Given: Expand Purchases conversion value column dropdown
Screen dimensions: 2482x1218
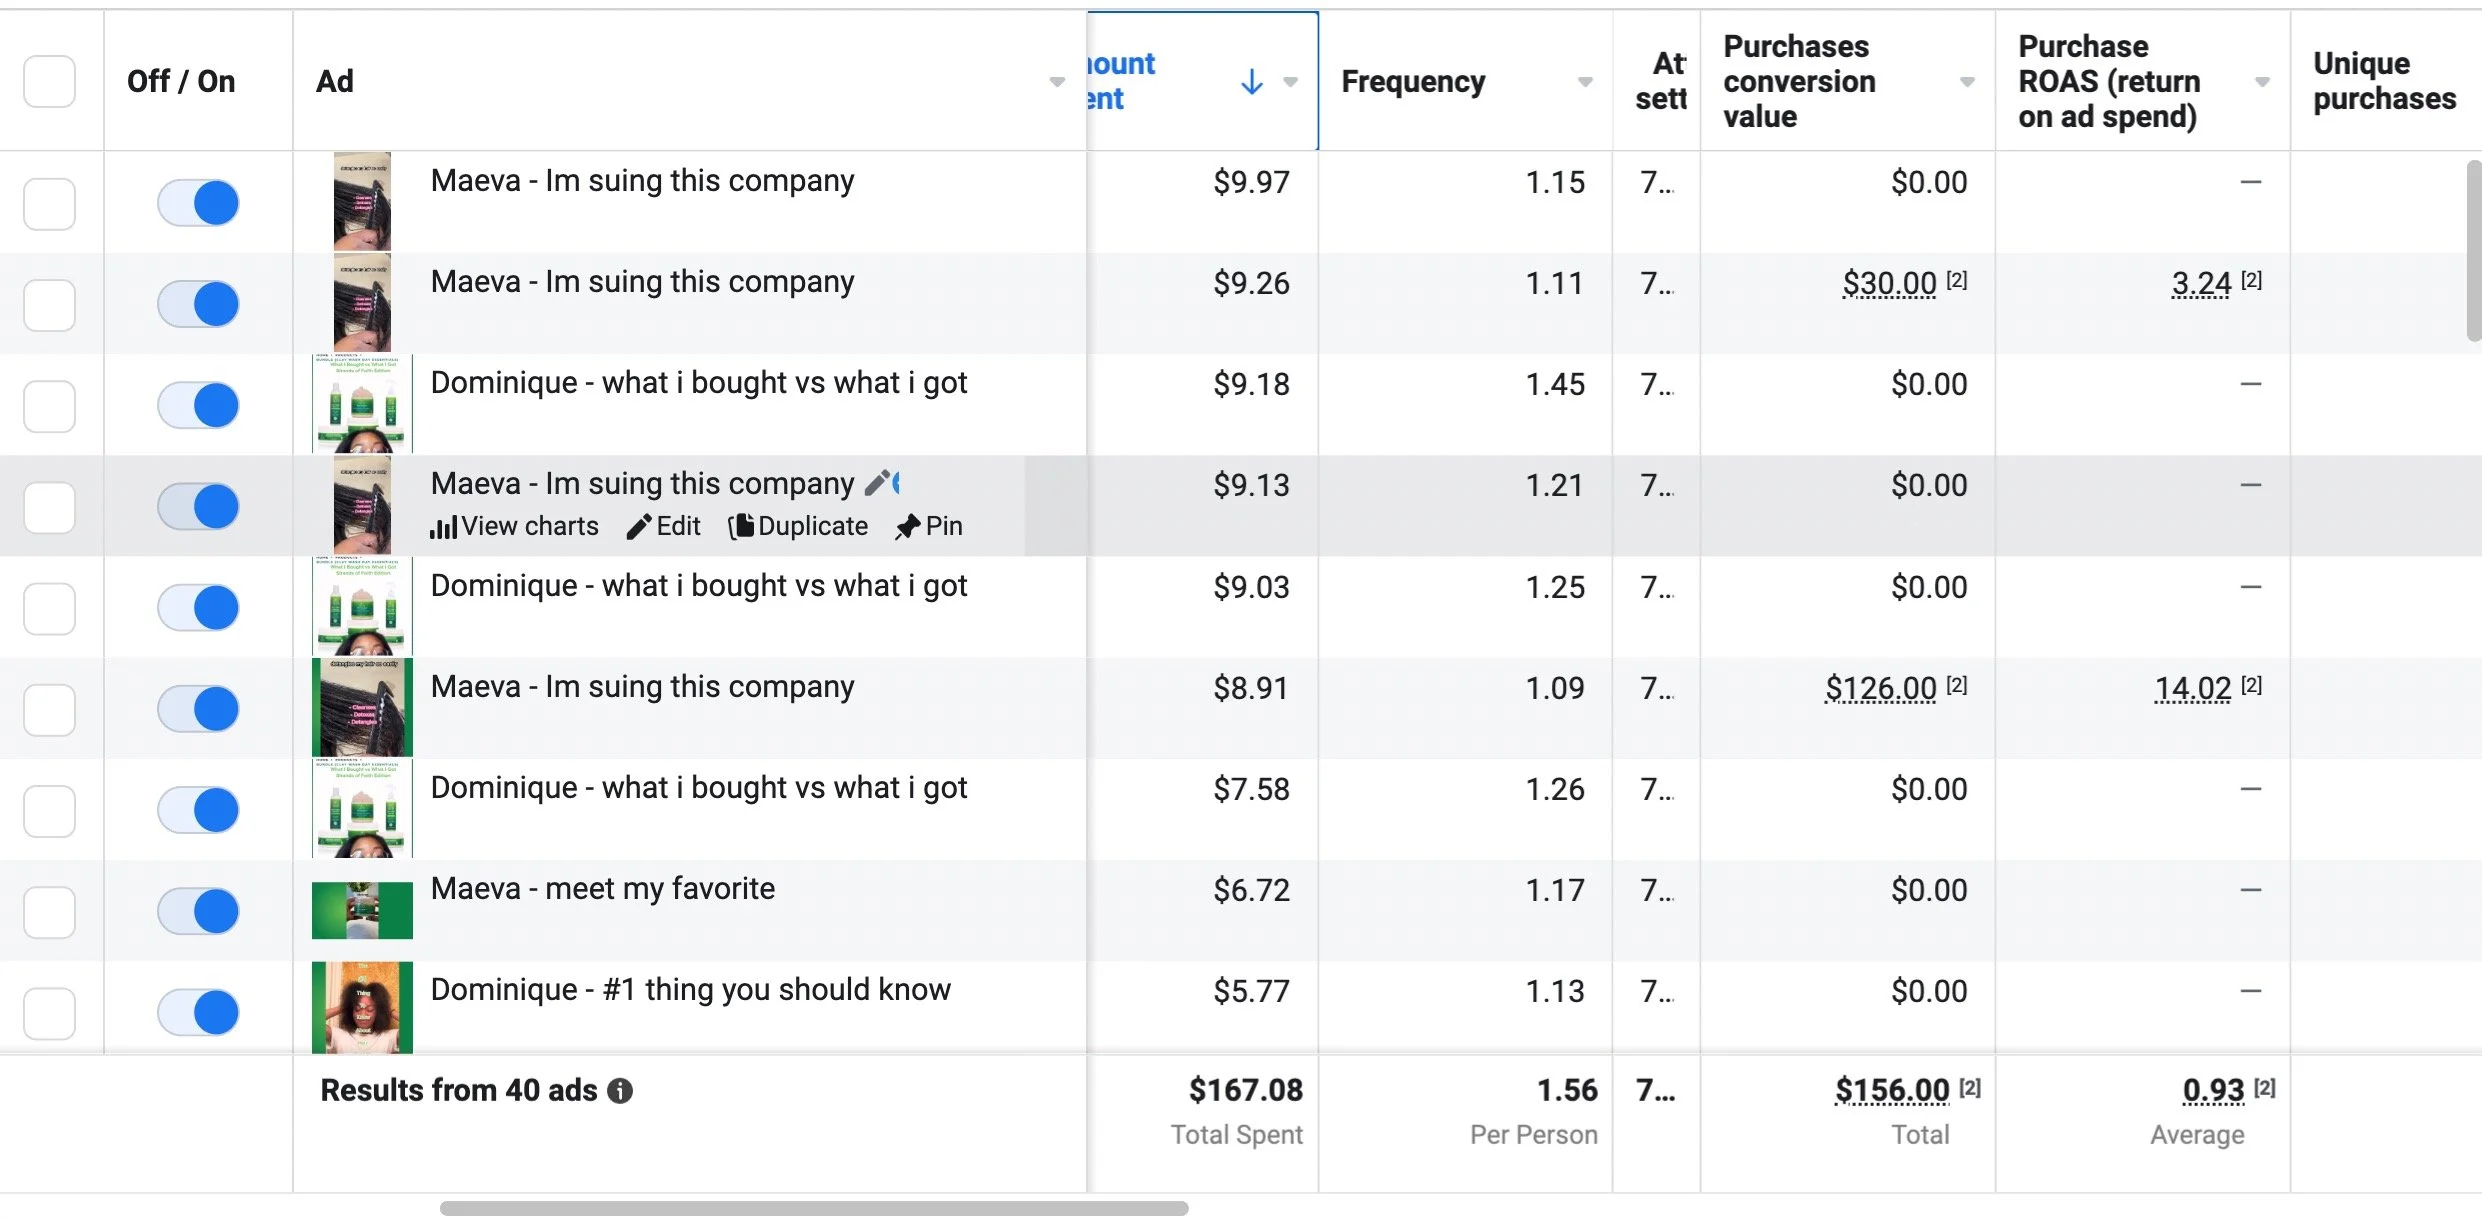Looking at the screenshot, I should coord(1966,82).
